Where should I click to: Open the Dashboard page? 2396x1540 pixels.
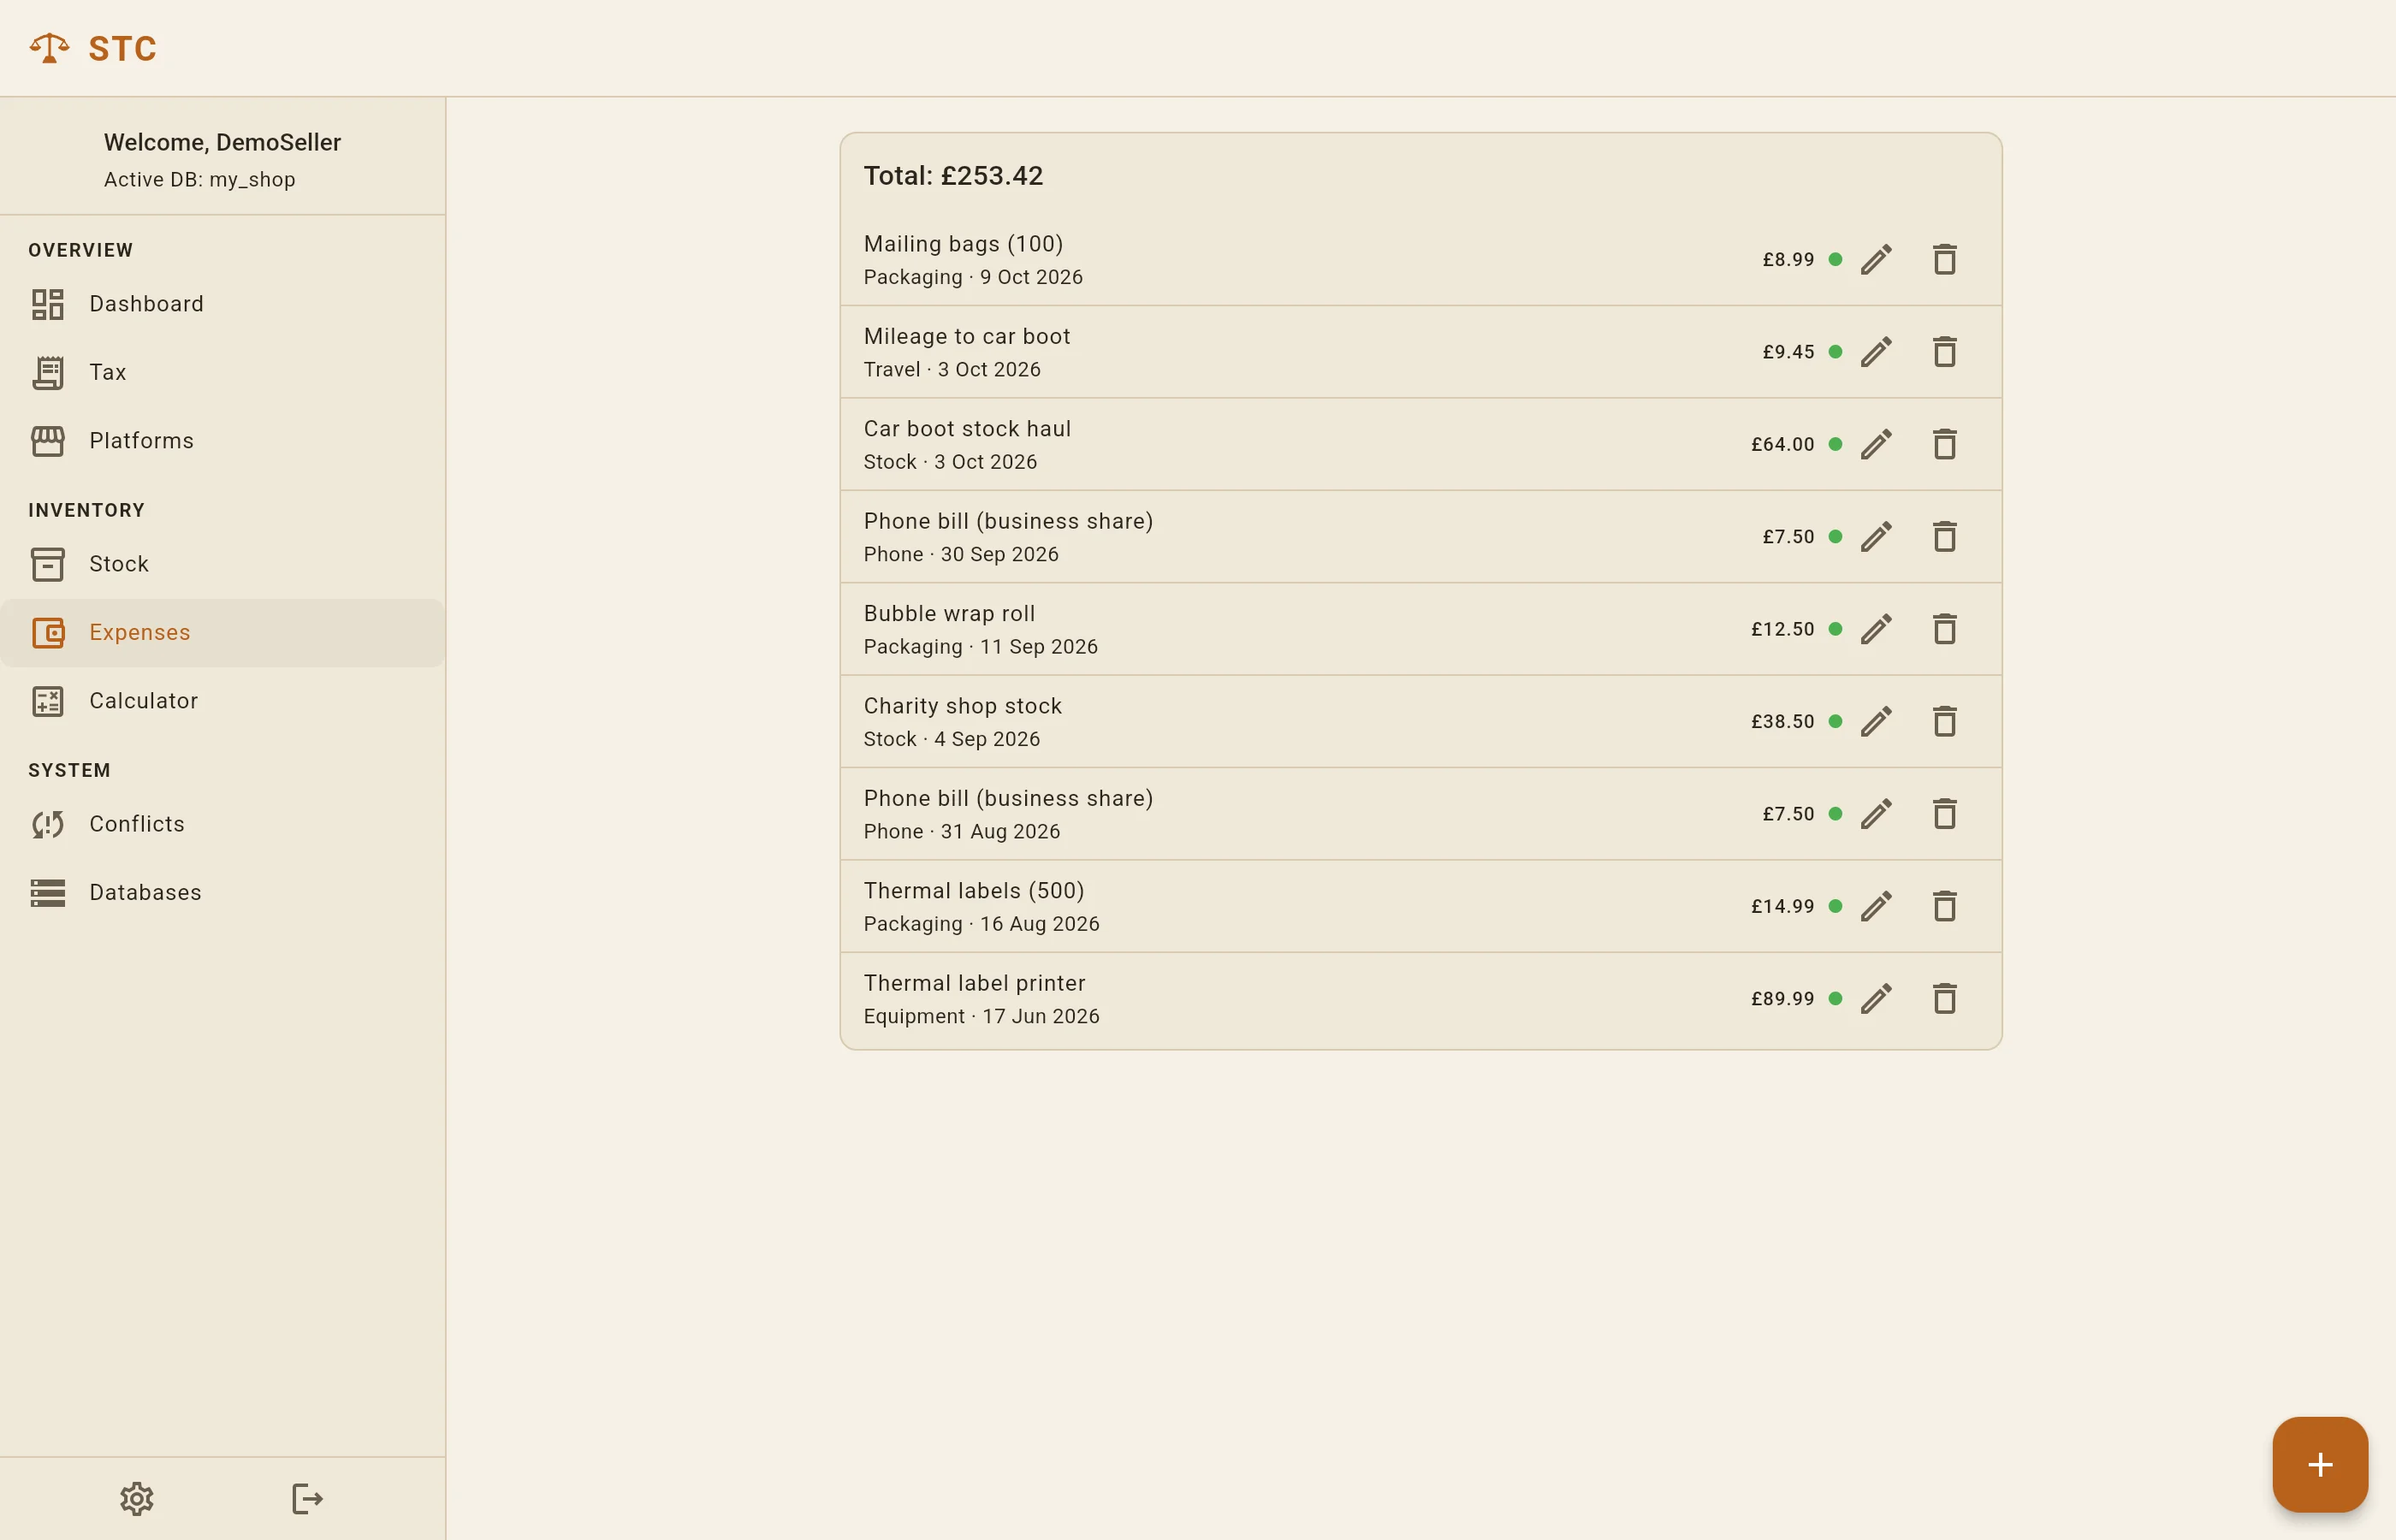click(222, 304)
